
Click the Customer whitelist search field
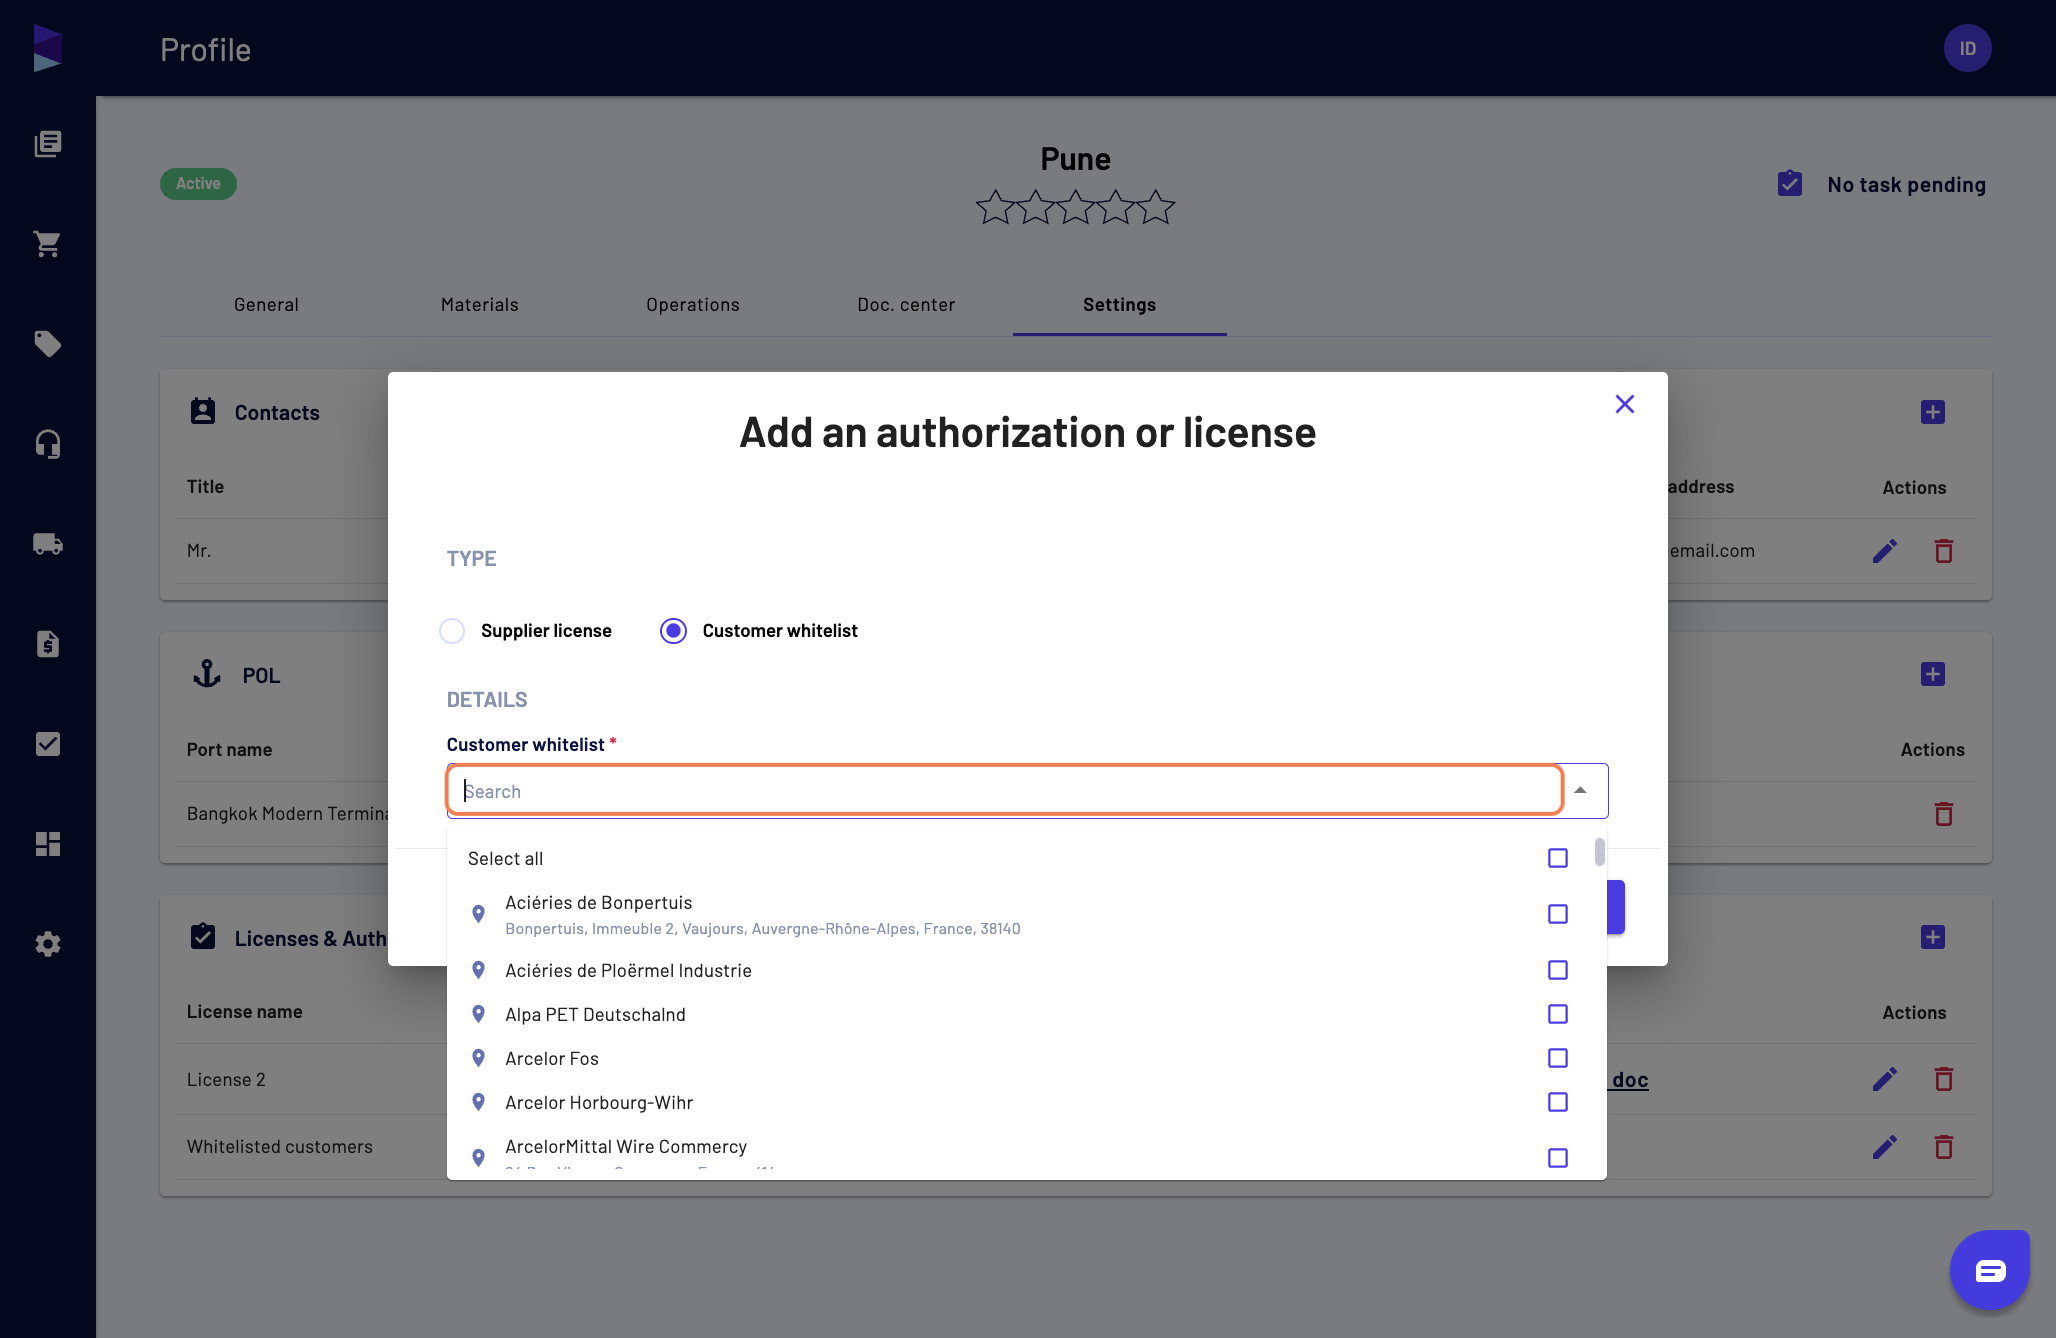click(1005, 791)
